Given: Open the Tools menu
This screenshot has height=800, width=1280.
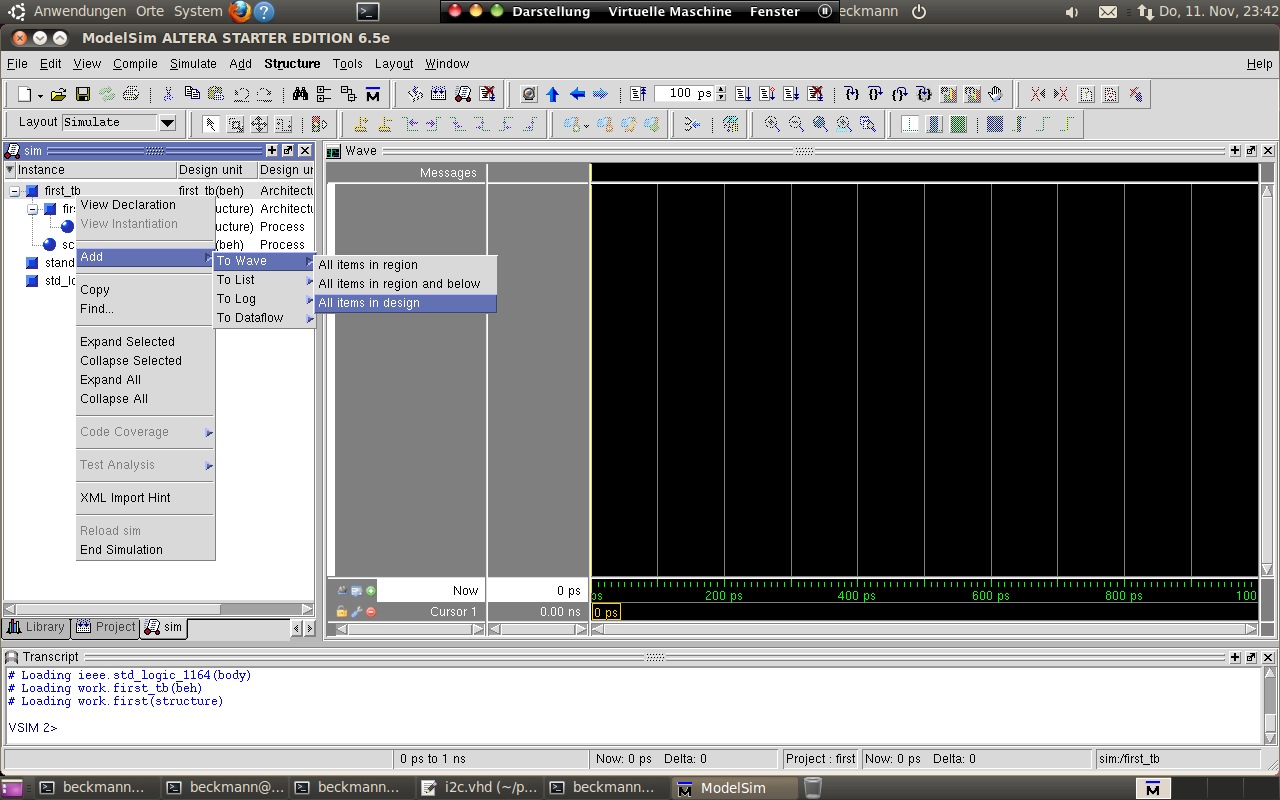Looking at the screenshot, I should point(348,64).
